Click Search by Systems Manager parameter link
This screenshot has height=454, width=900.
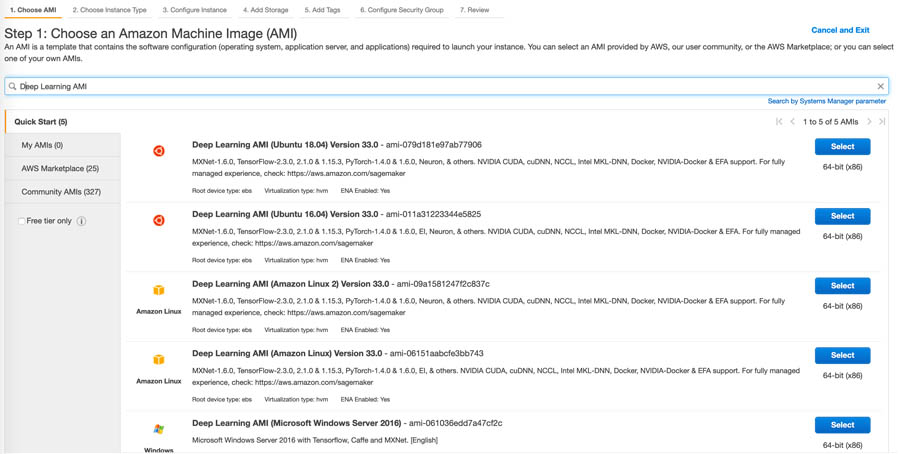coord(827,101)
